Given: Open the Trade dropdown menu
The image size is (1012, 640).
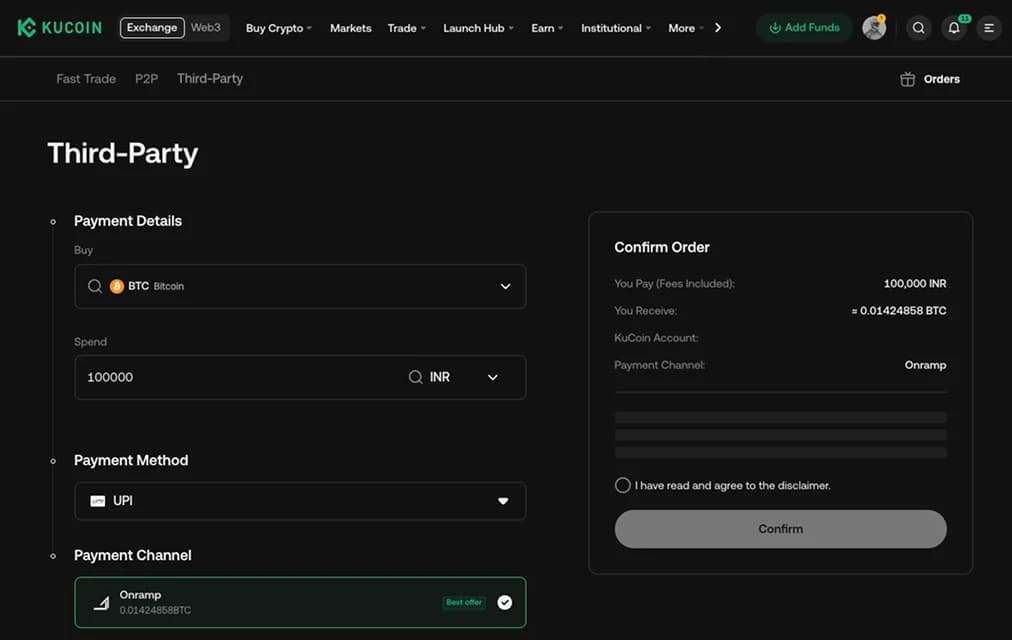Looking at the screenshot, I should 407,28.
